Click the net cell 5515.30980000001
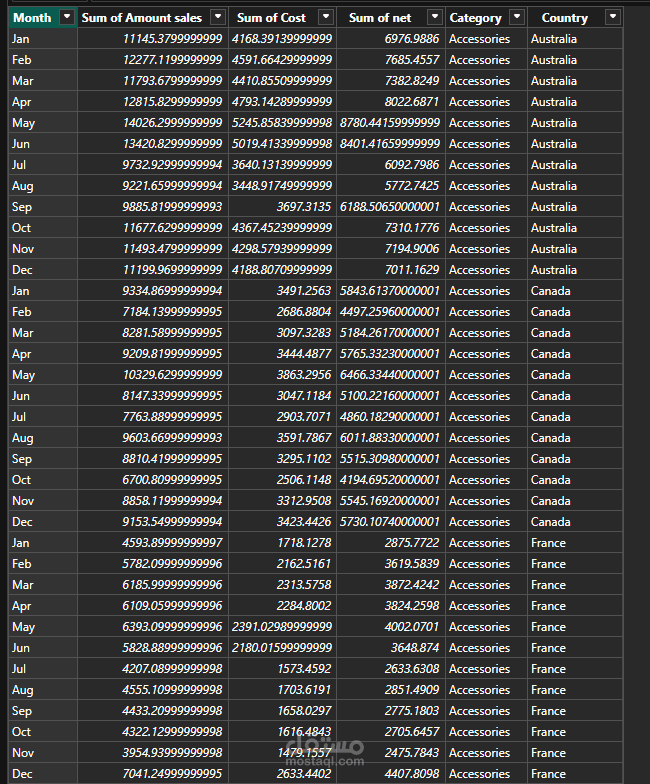This screenshot has width=650, height=784. tap(391, 459)
